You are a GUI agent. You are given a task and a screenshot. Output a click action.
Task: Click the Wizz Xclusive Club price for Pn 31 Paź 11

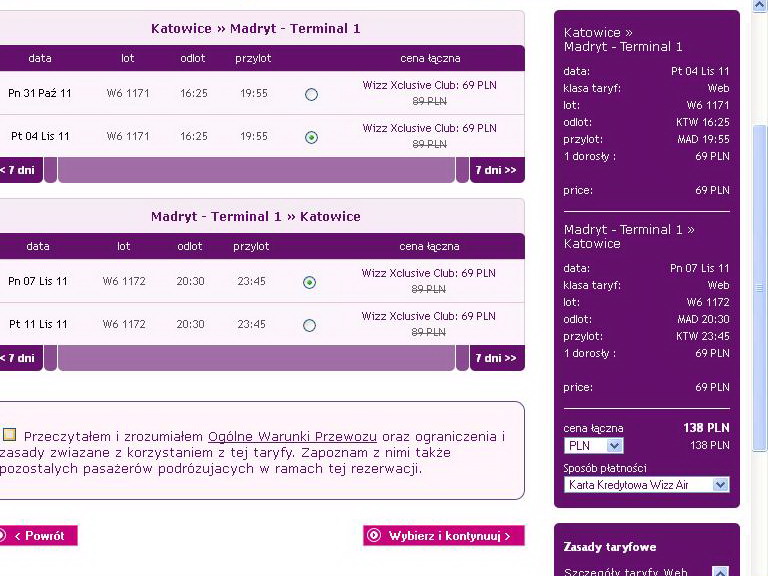(430, 85)
